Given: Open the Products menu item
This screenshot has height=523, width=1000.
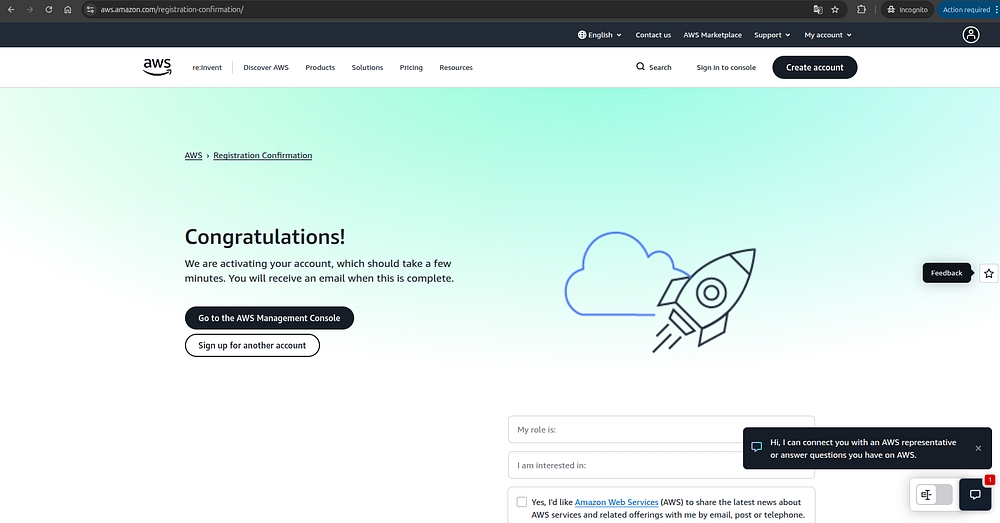Looking at the screenshot, I should tap(320, 68).
